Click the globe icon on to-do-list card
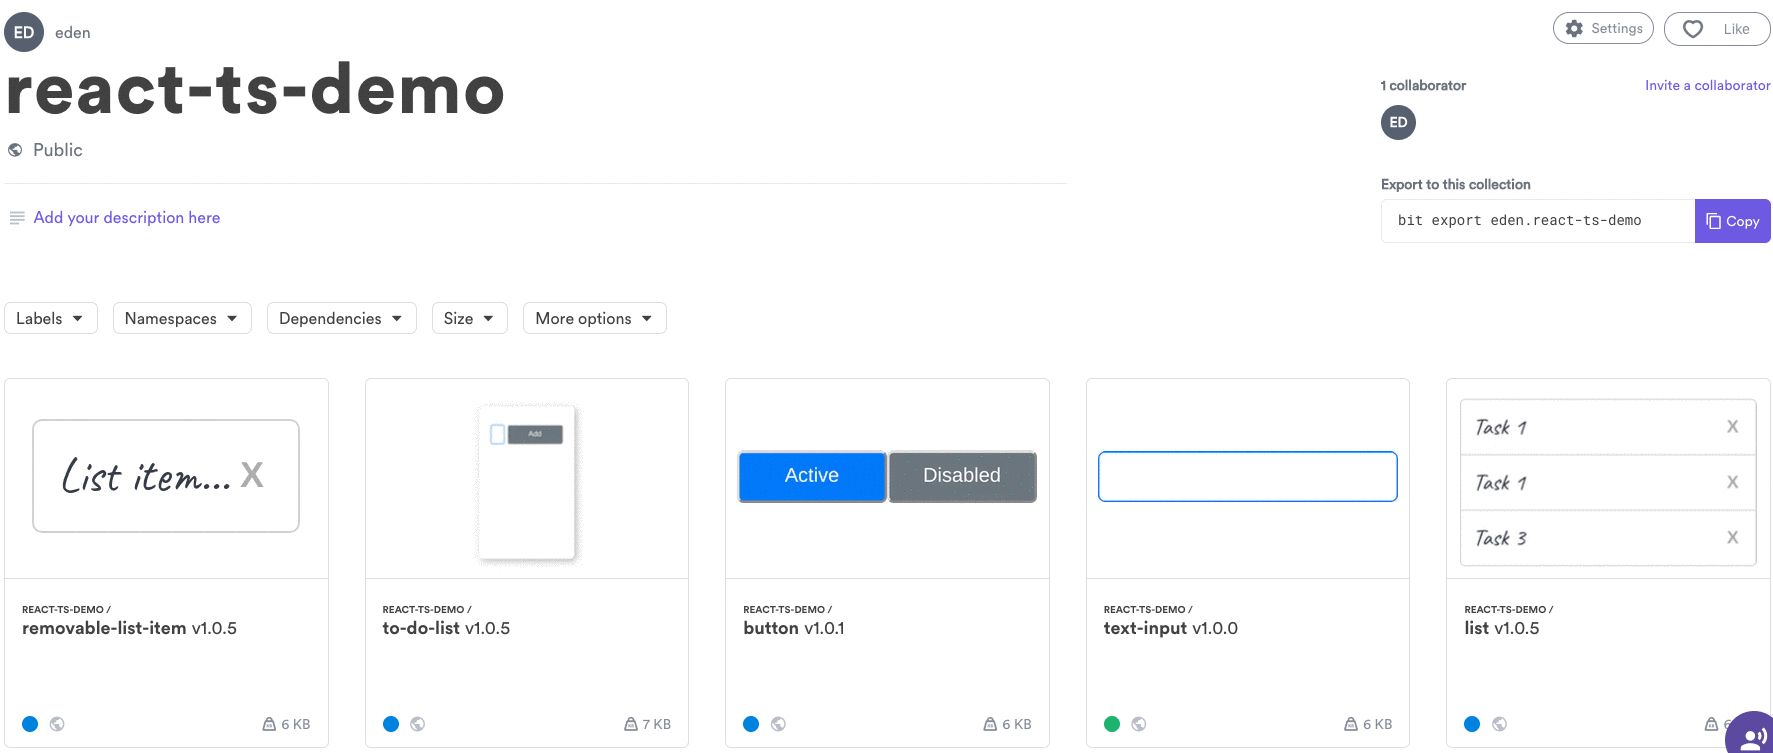The height and width of the screenshot is (753, 1773). [418, 724]
